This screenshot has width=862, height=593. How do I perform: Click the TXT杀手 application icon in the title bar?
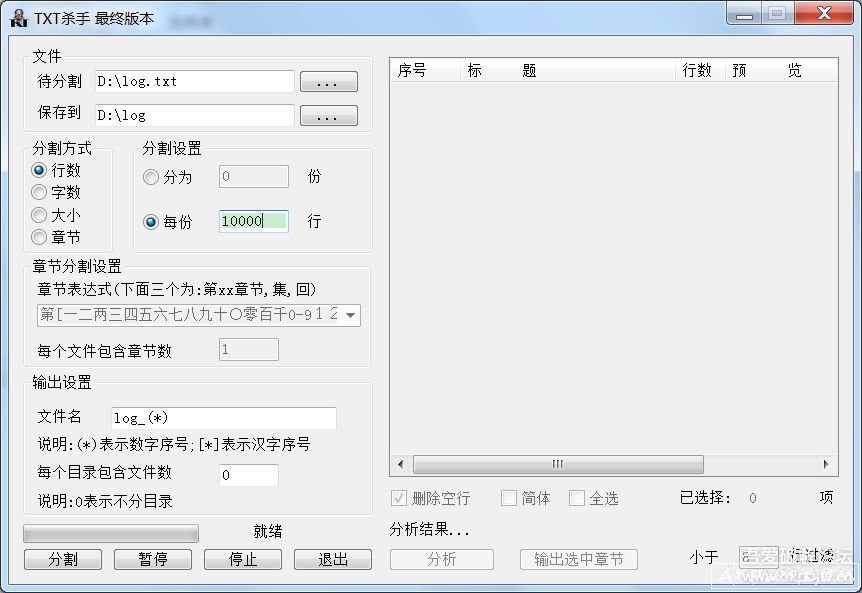[17, 15]
